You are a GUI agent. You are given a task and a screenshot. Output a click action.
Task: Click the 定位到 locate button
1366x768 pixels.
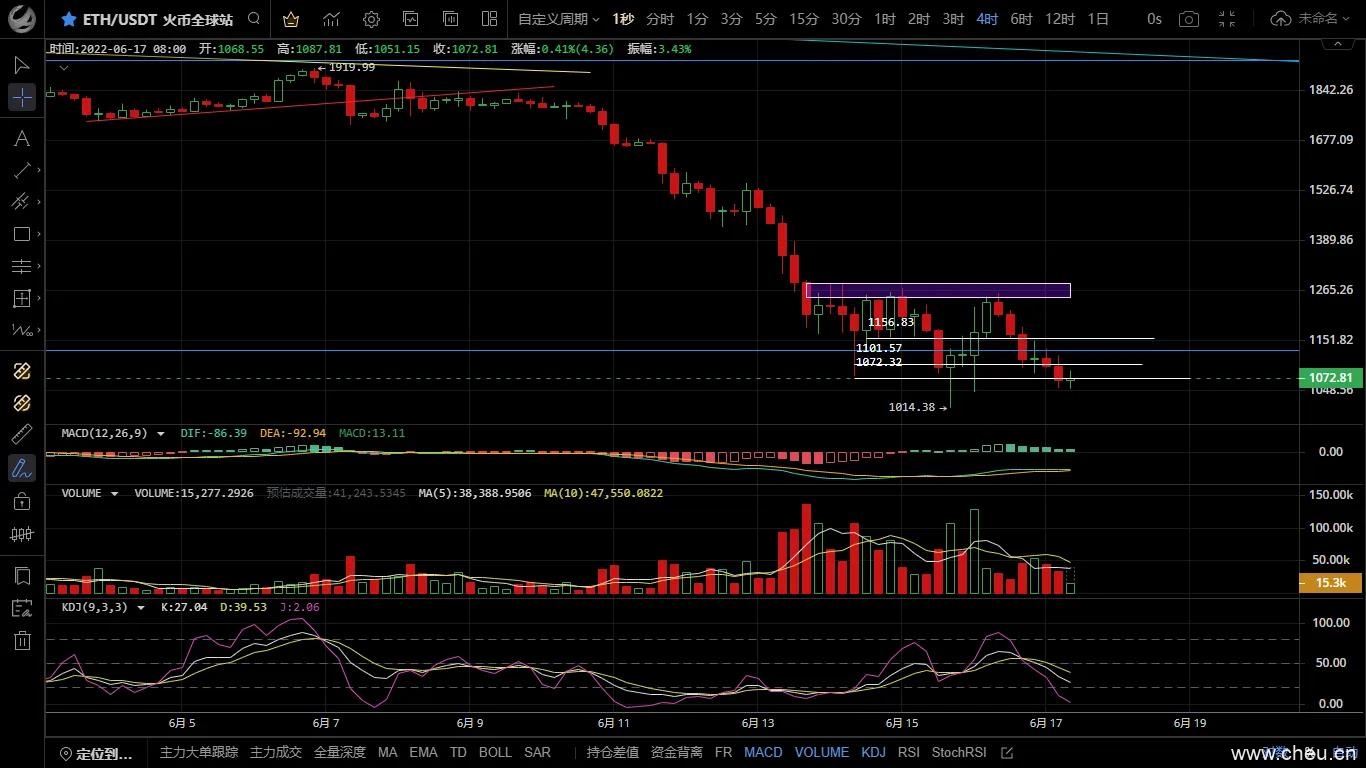click(x=97, y=753)
